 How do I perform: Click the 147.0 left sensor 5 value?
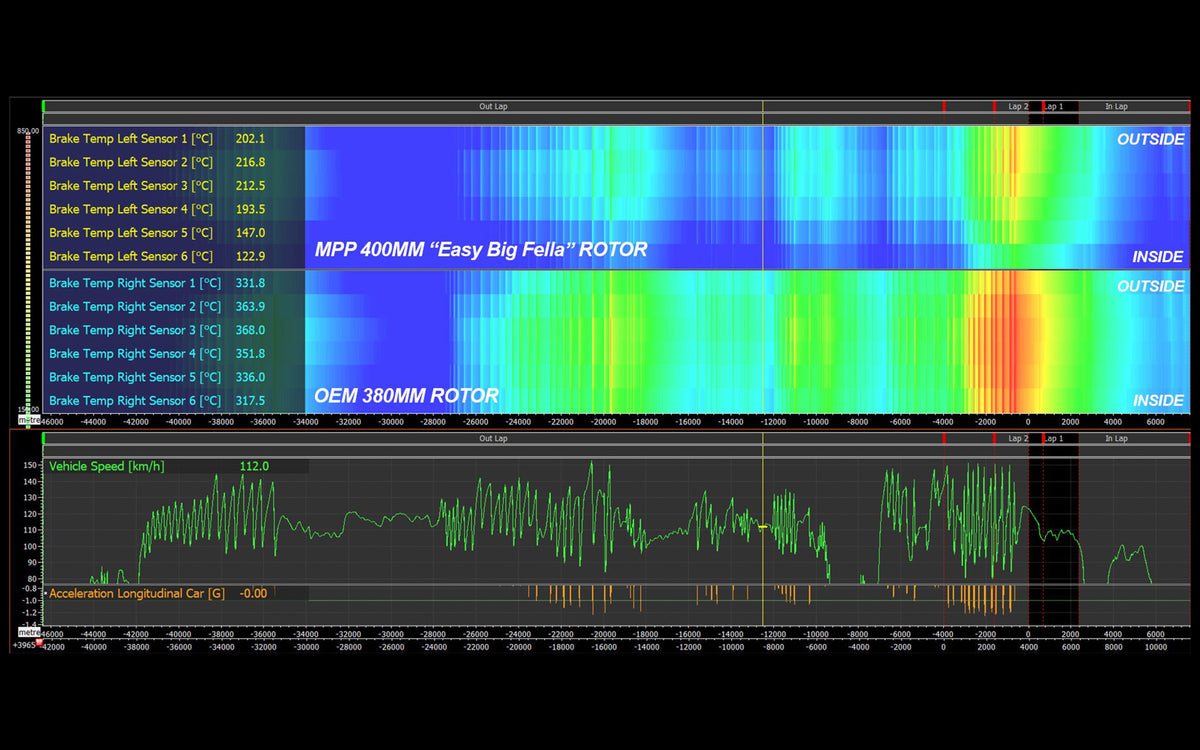point(250,233)
